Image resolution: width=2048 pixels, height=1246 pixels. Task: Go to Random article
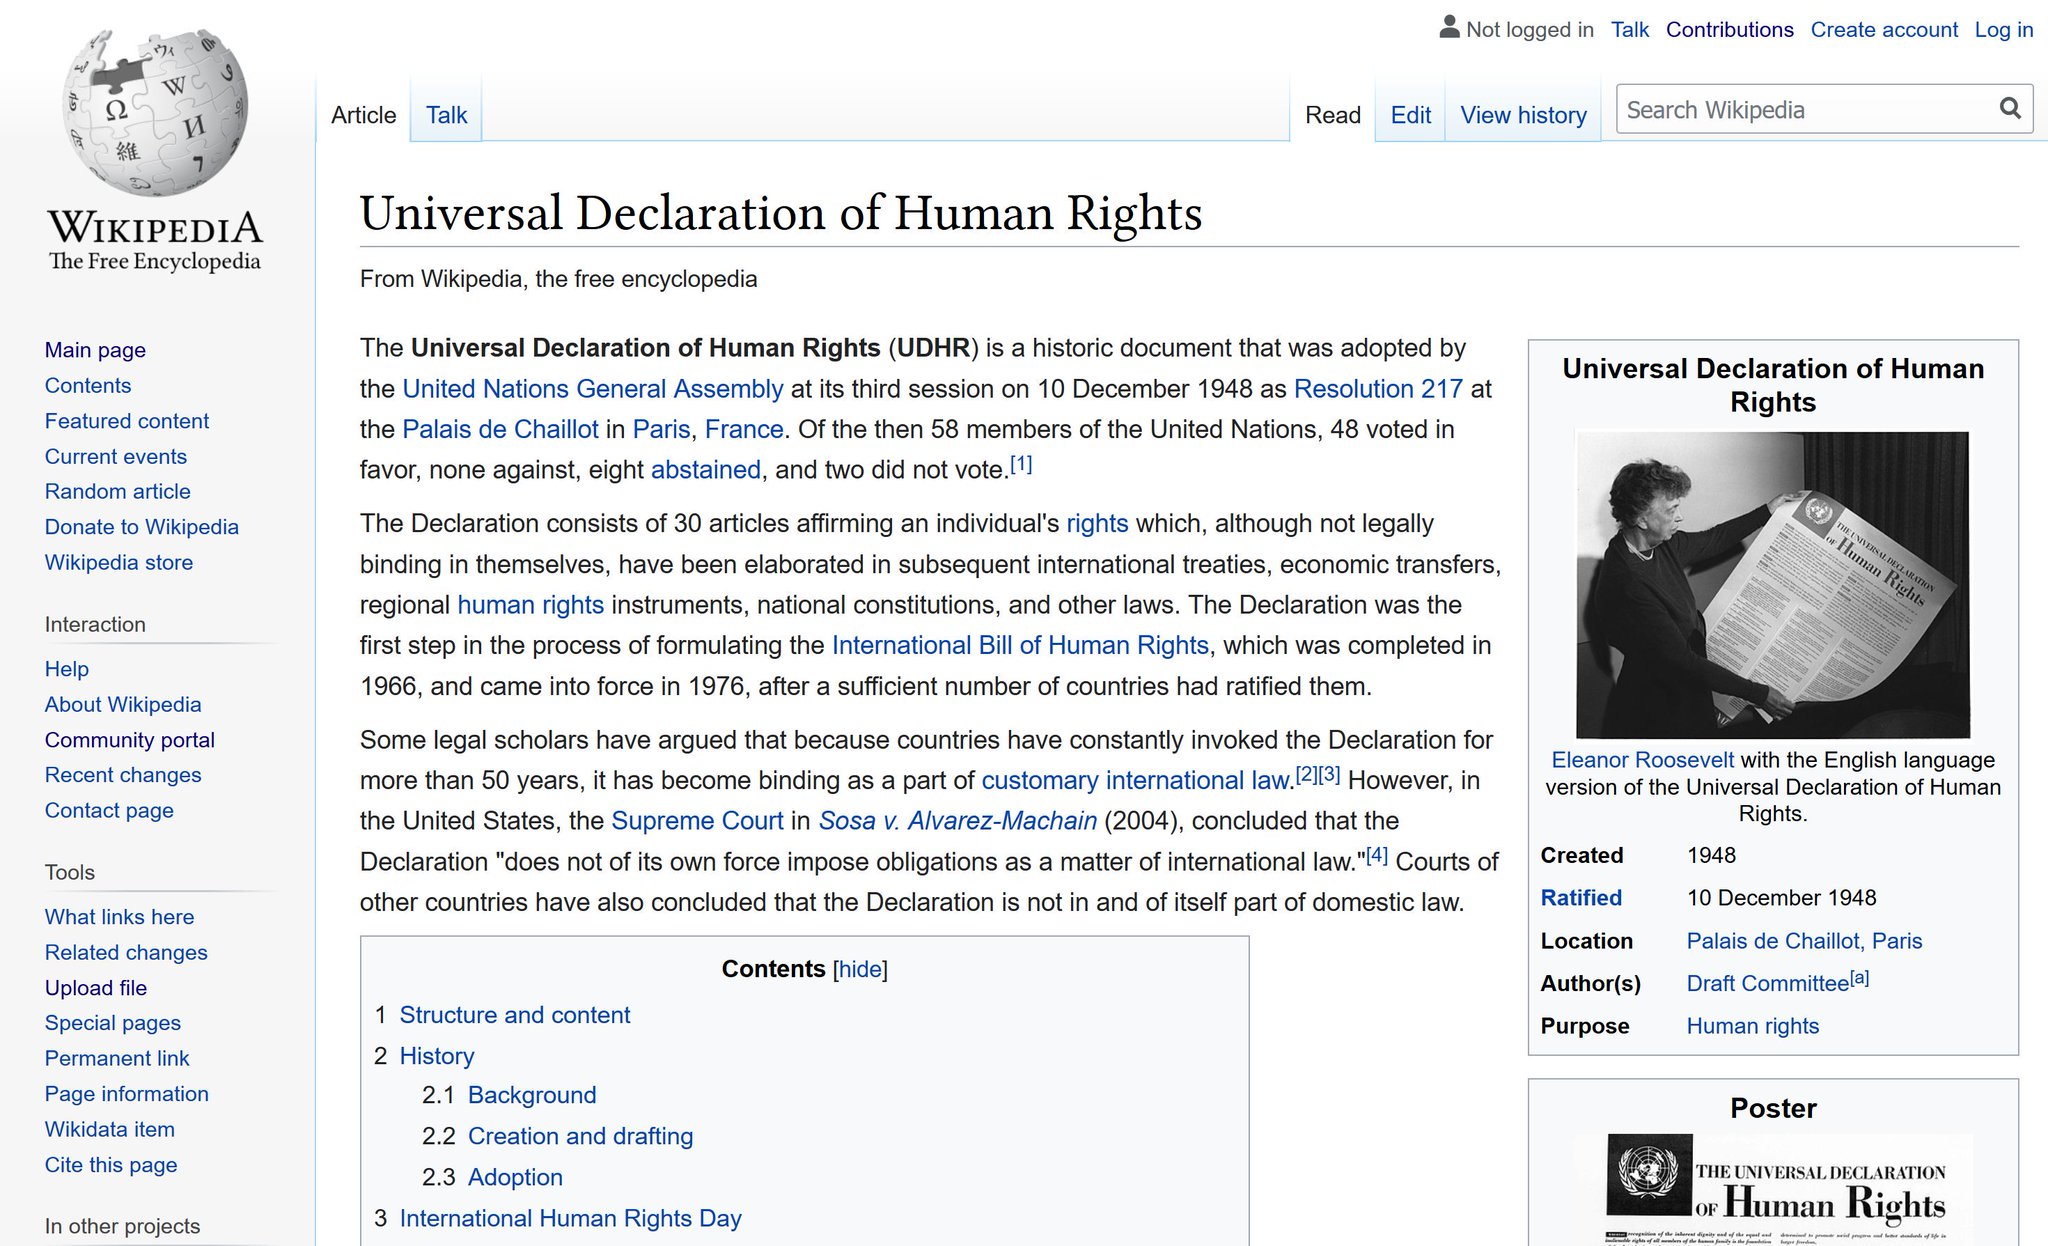coord(117,491)
